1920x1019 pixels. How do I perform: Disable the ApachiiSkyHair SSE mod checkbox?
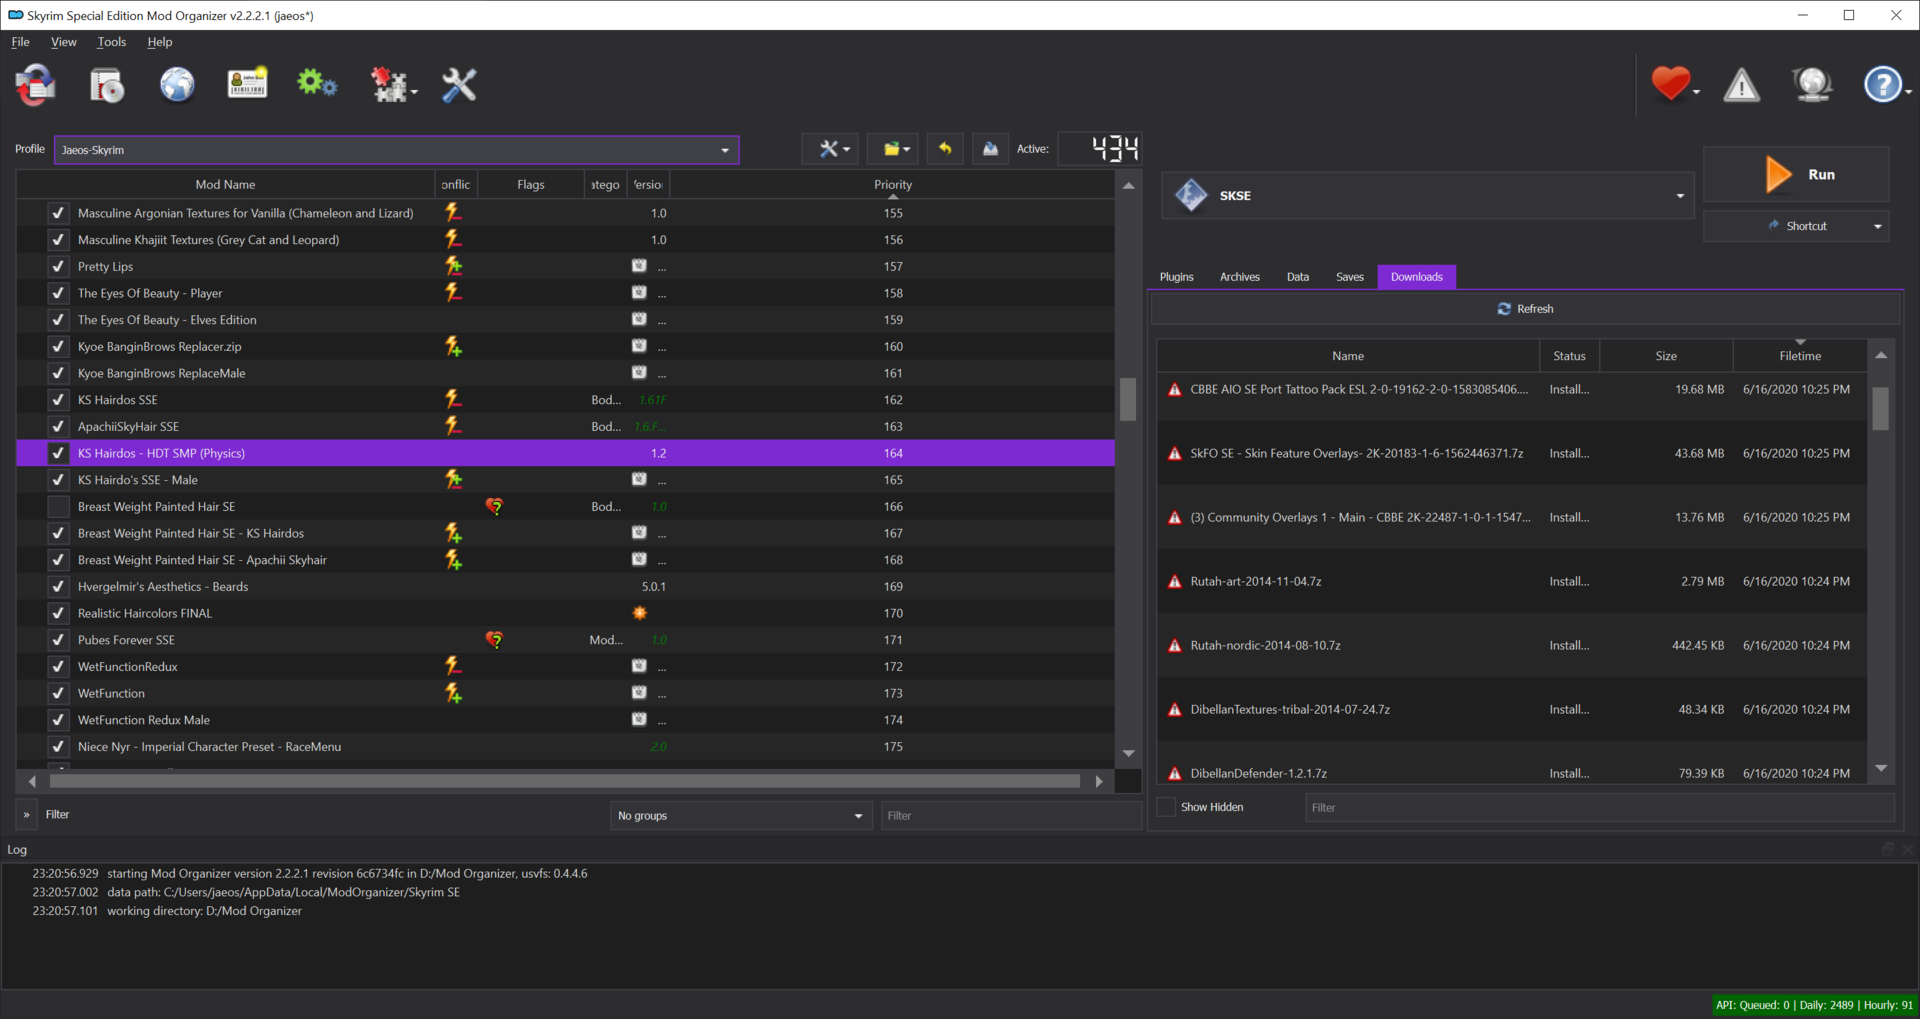(59, 427)
